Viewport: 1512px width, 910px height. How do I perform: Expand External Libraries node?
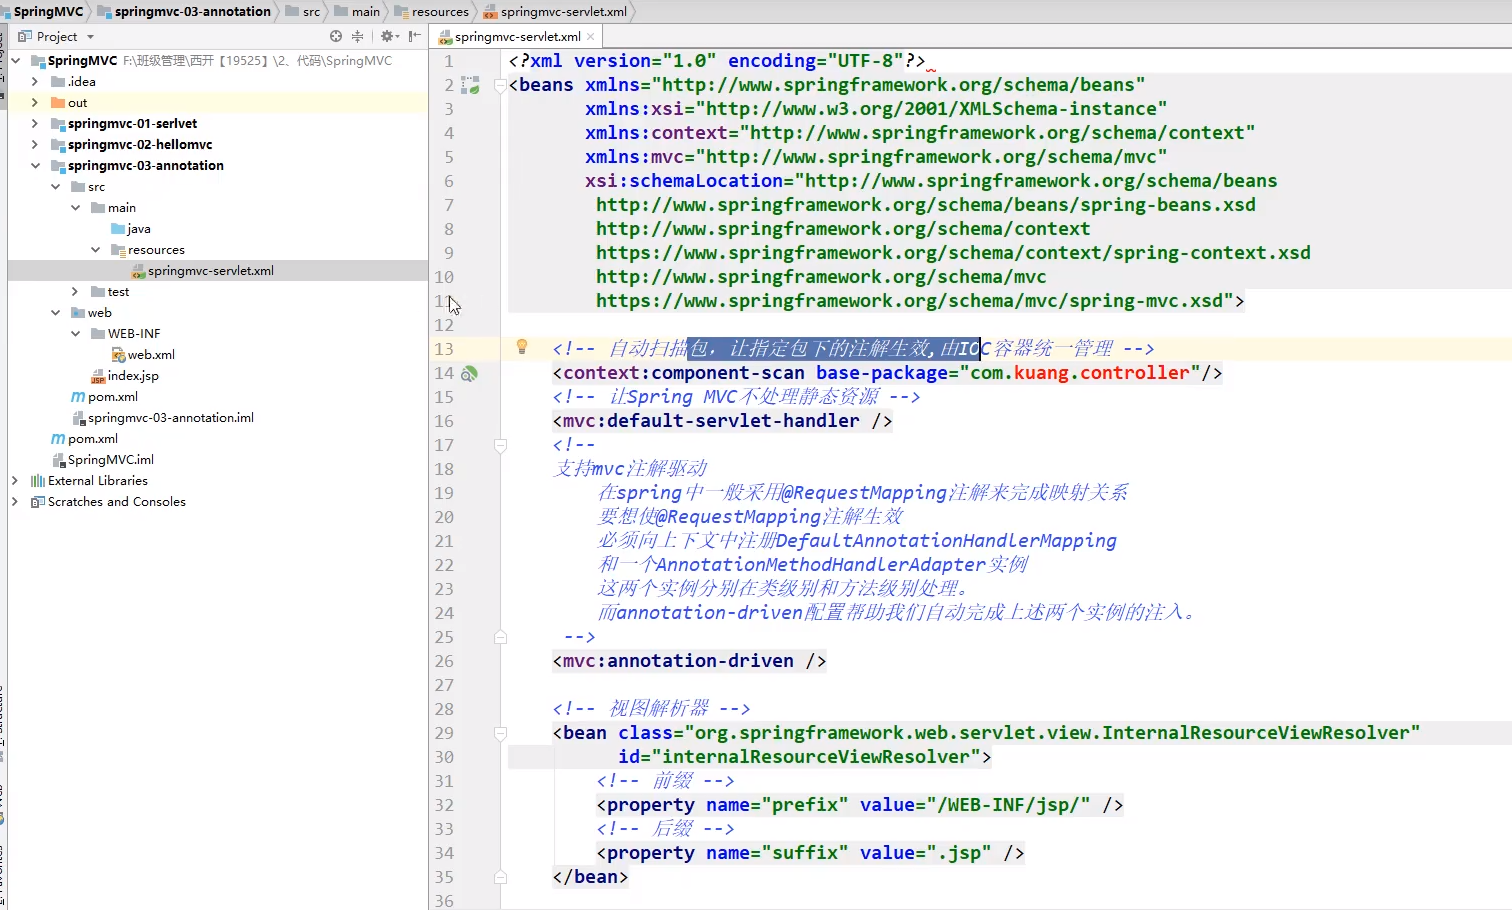point(15,481)
